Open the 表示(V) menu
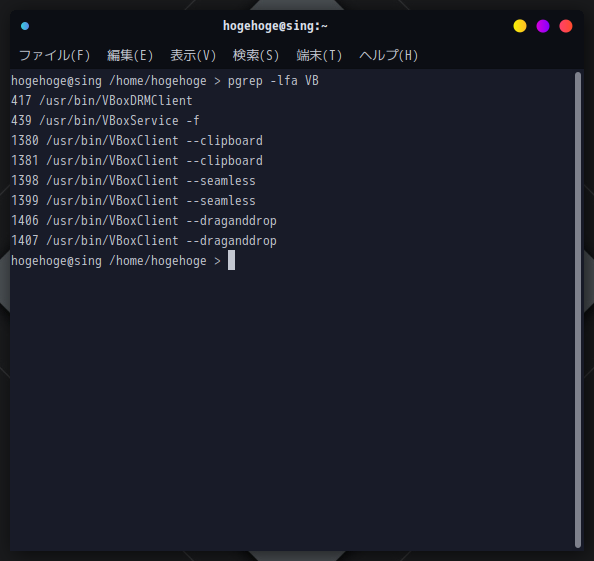The width and height of the screenshot is (594, 561). (193, 56)
